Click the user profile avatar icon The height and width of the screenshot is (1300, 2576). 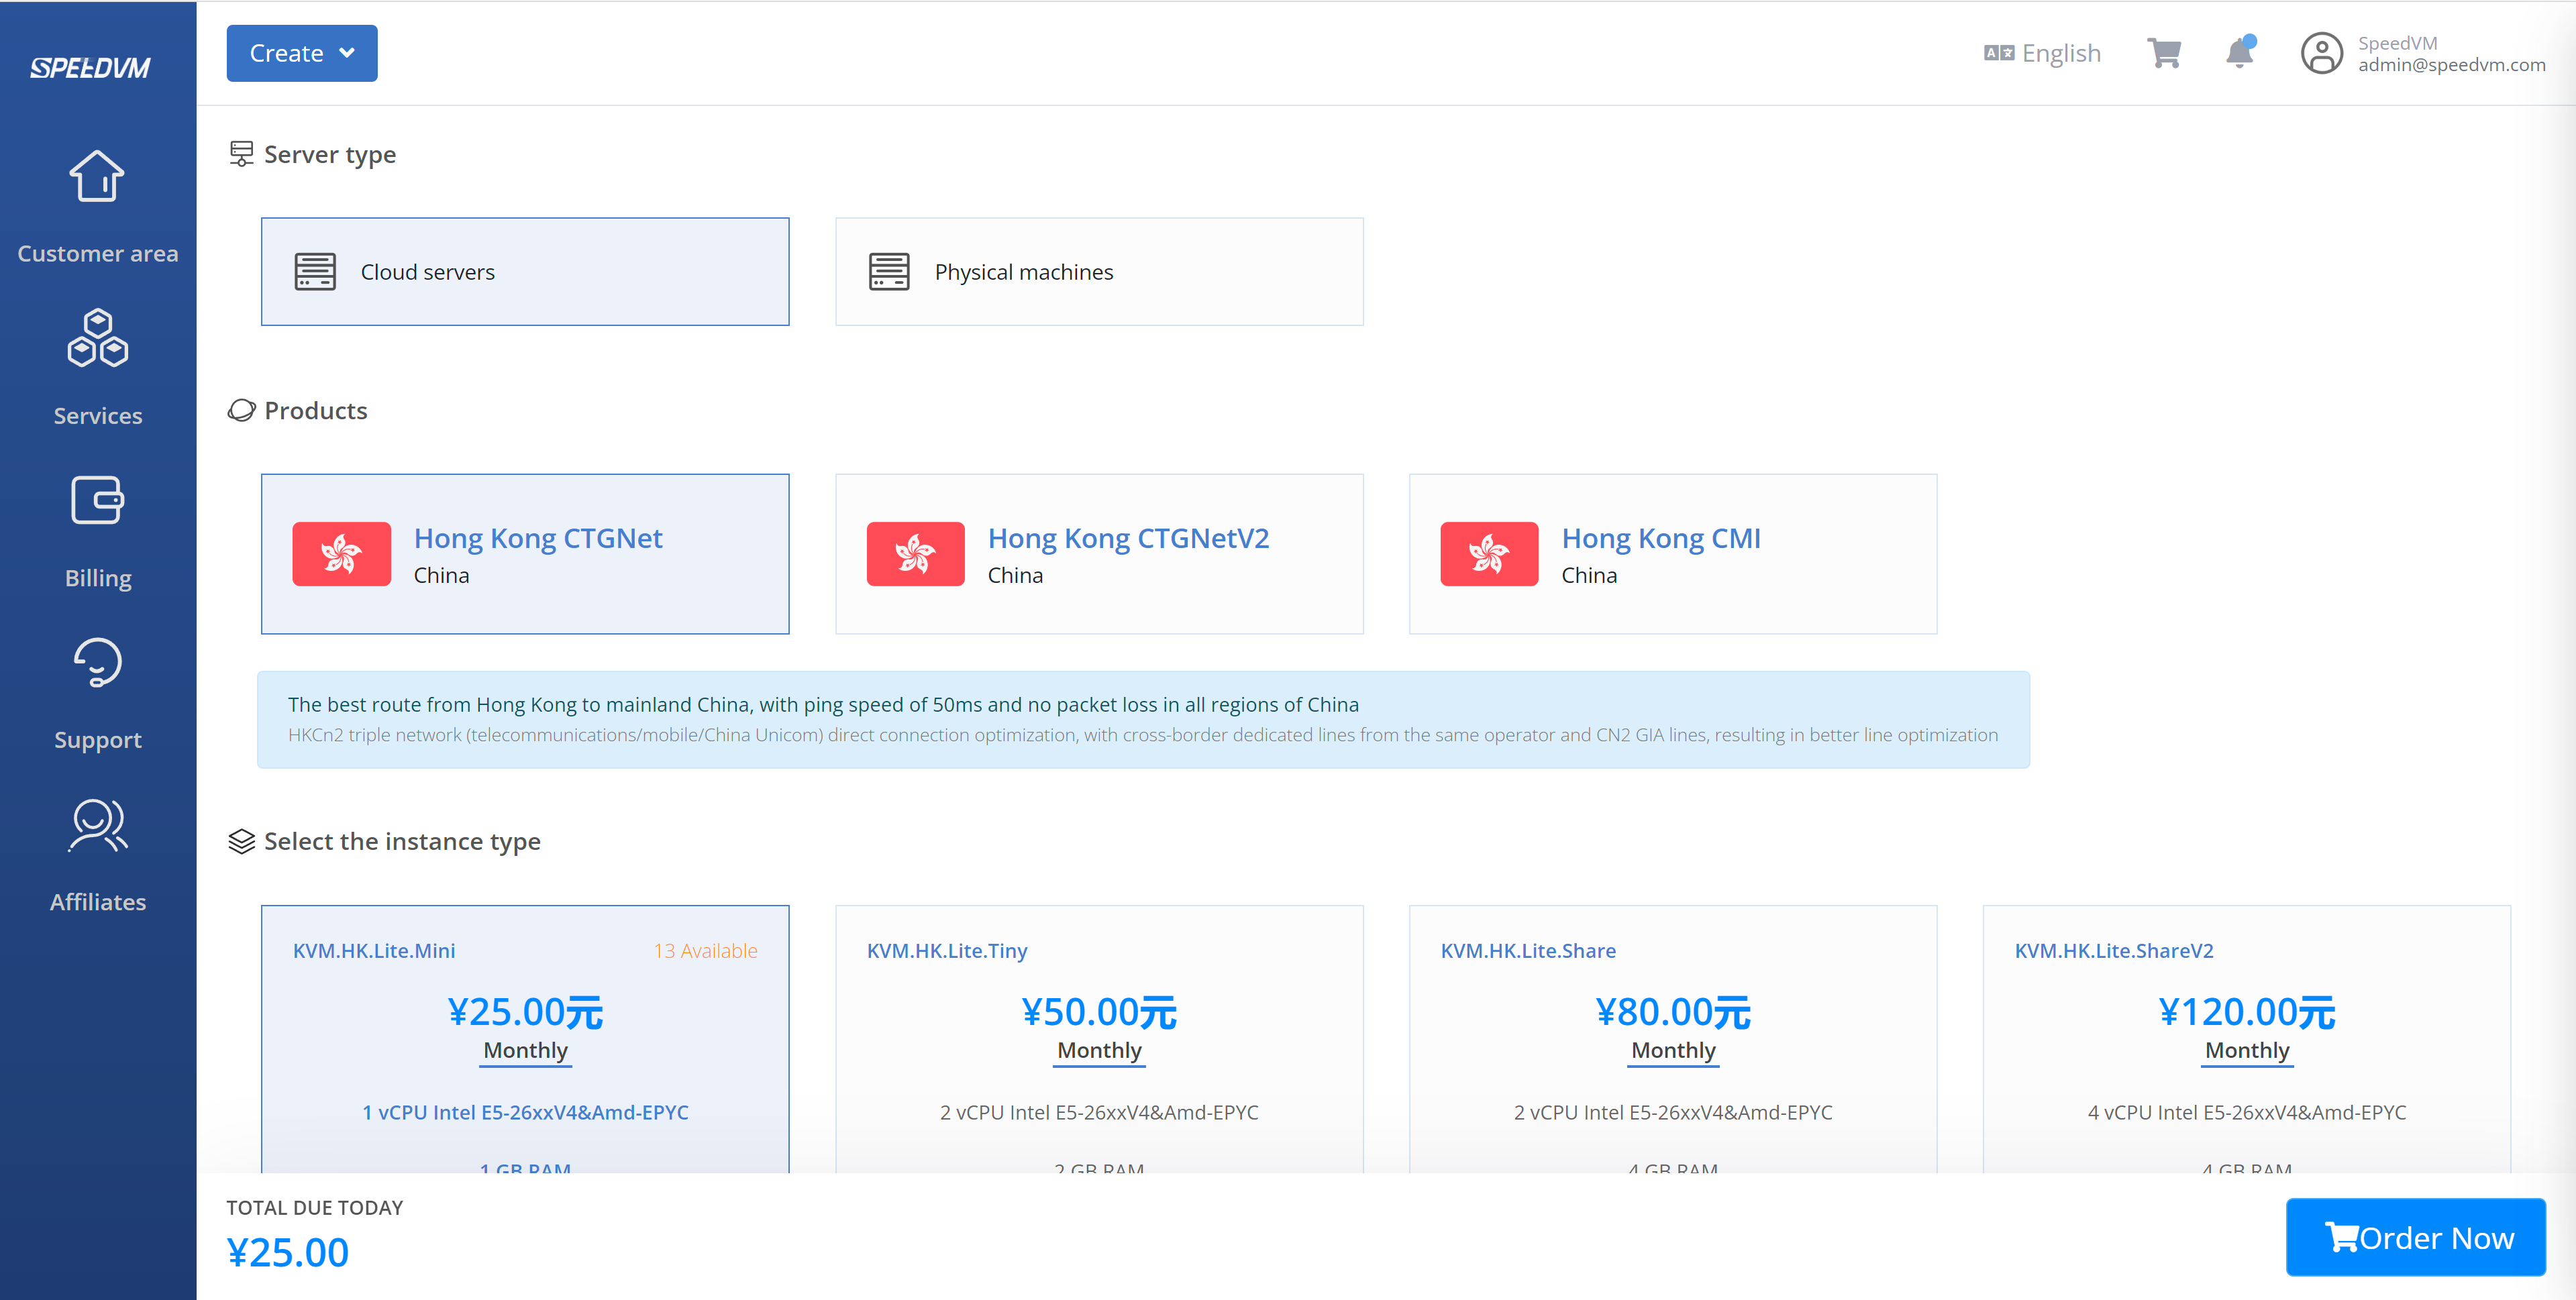point(2321,53)
